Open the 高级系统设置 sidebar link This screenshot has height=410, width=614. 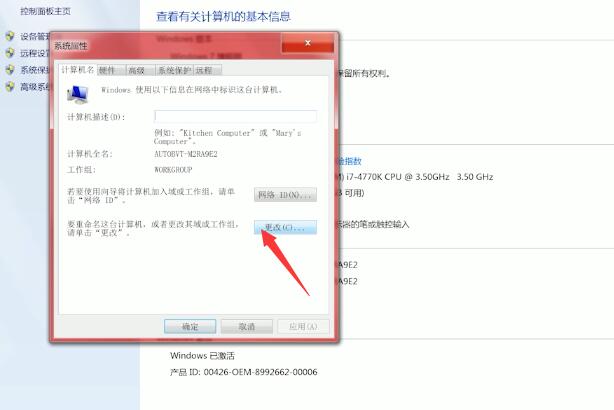(35, 87)
